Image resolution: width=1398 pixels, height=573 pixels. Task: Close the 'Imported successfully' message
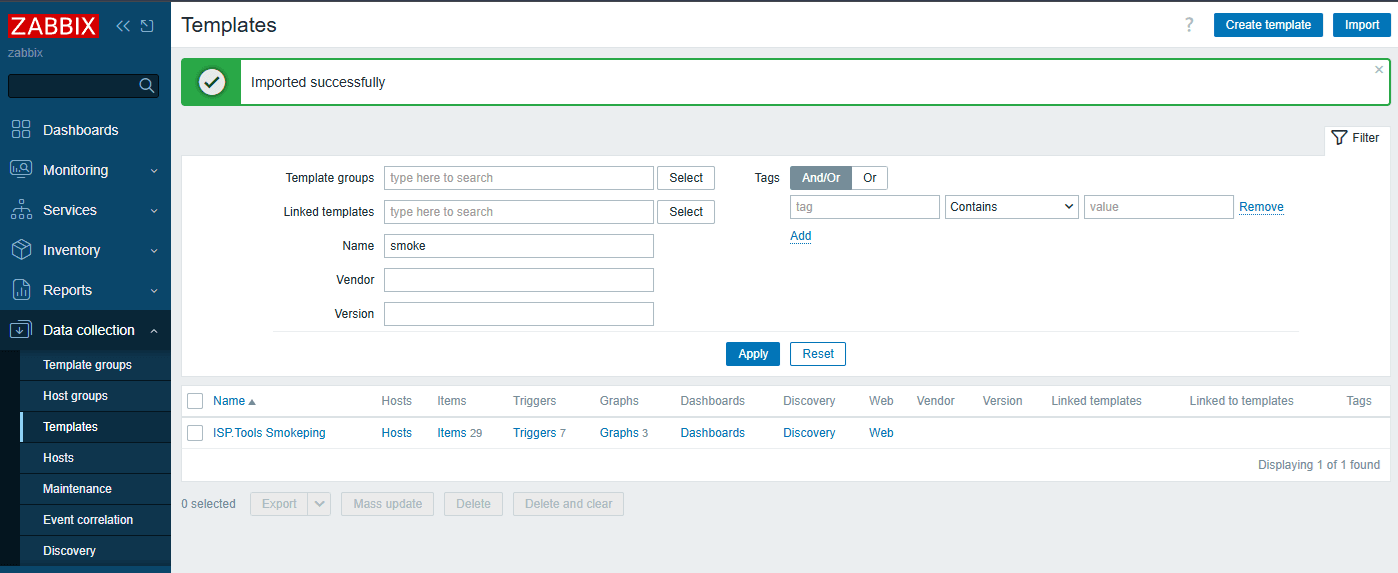pyautogui.click(x=1379, y=70)
